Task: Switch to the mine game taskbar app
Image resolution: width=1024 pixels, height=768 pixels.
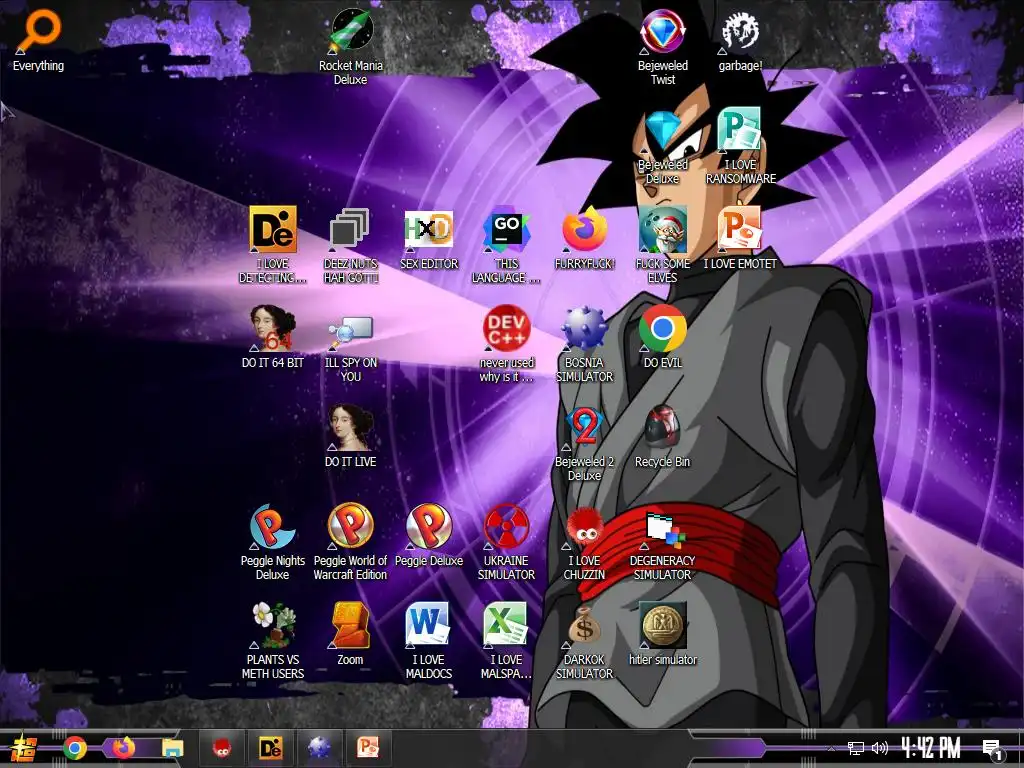Action: (319, 748)
